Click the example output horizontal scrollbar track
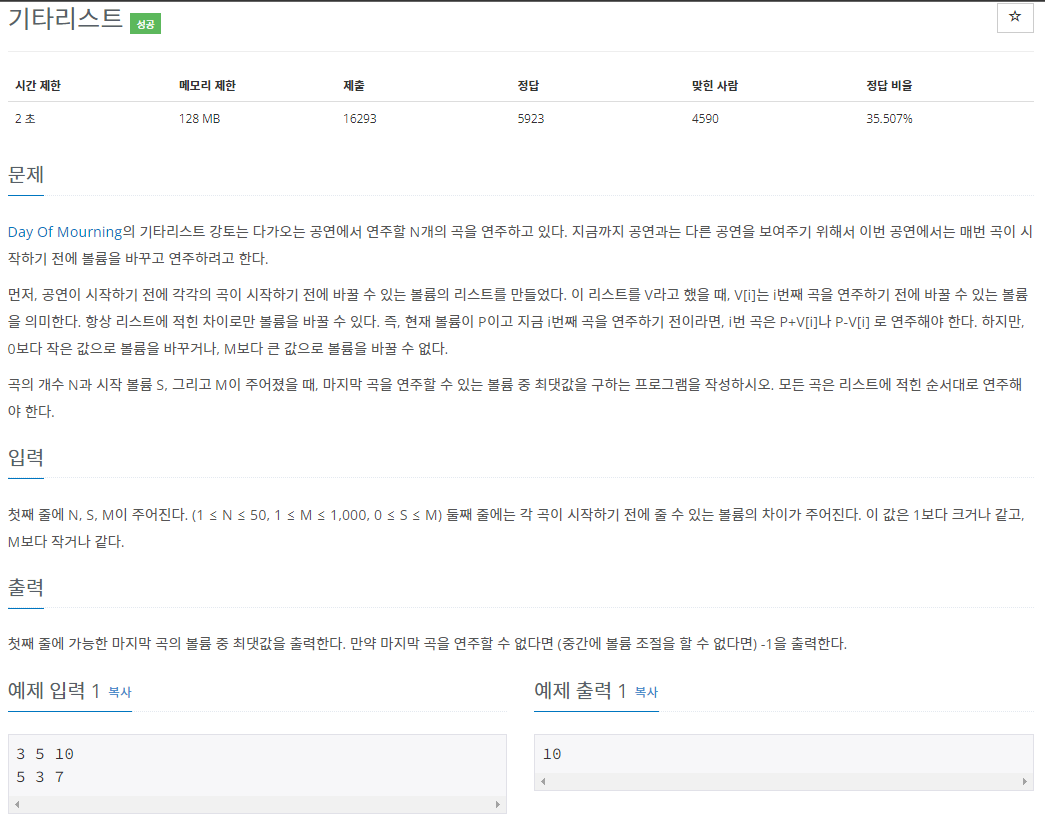 (784, 781)
